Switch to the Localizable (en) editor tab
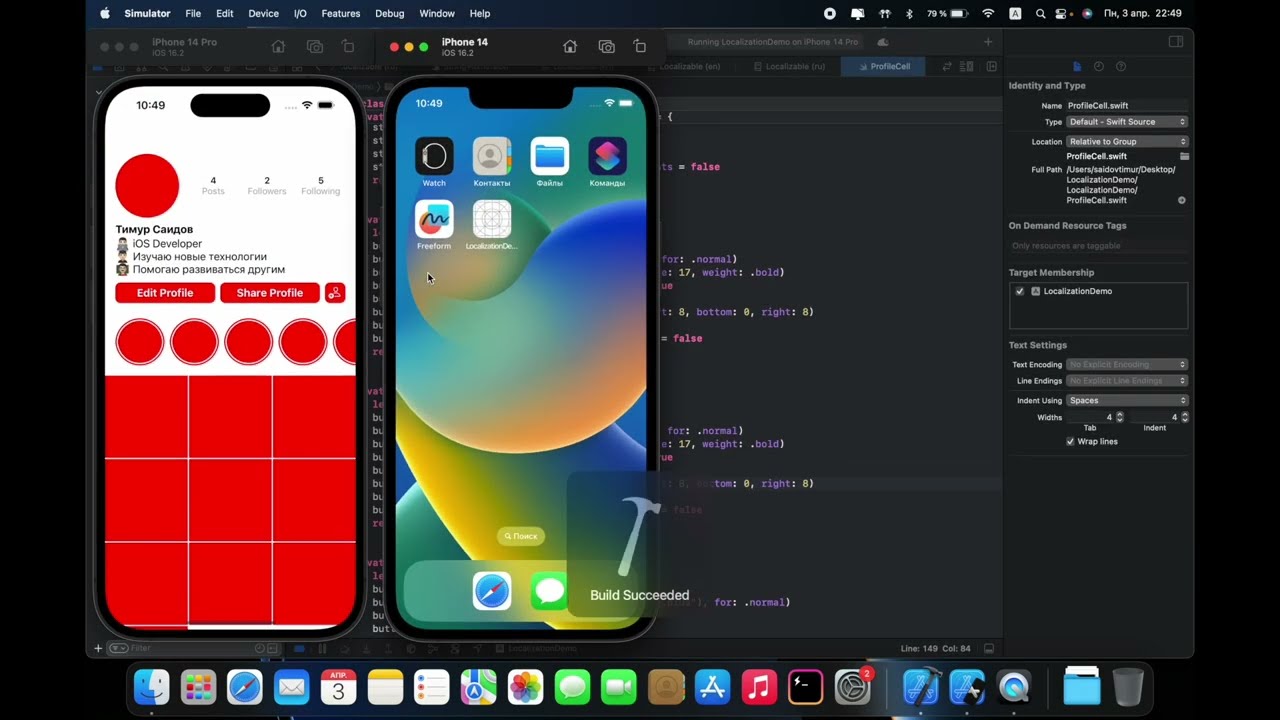The image size is (1280, 720). point(692,66)
